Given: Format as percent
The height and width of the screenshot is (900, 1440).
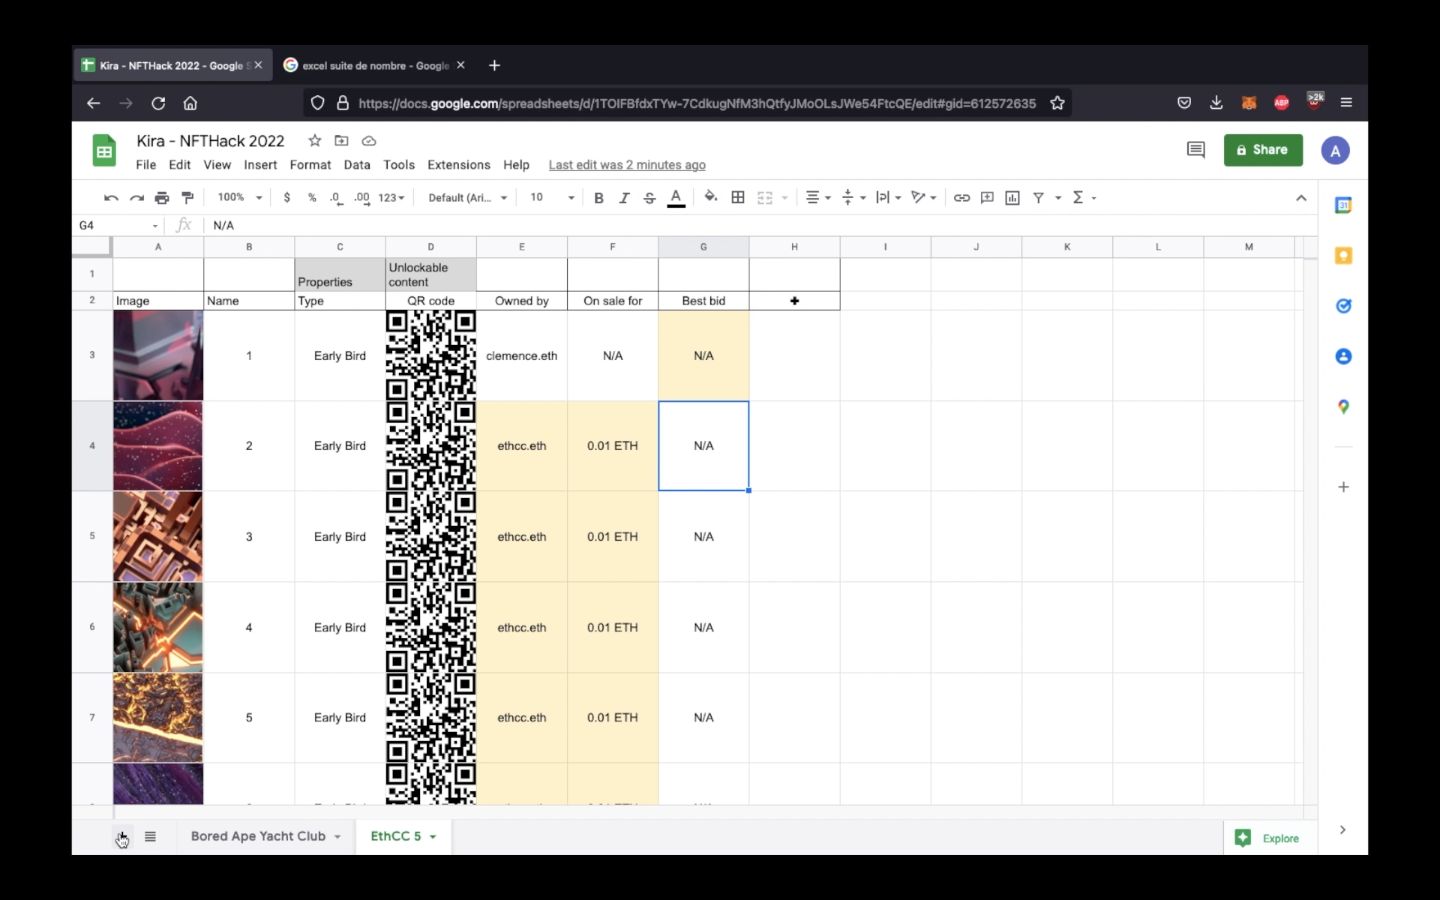Looking at the screenshot, I should tap(312, 198).
